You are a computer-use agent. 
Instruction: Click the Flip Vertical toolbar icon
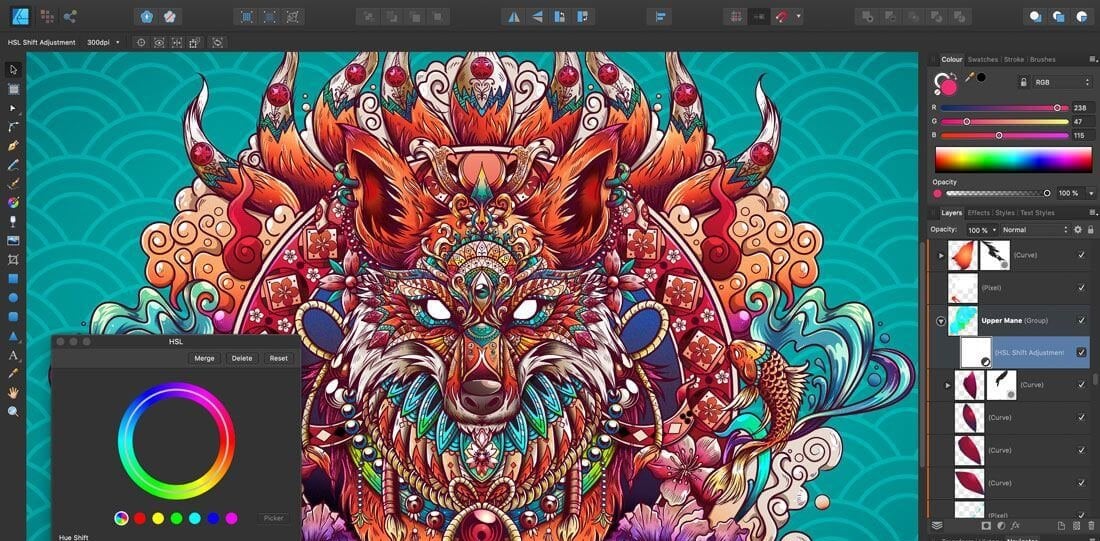[x=537, y=16]
